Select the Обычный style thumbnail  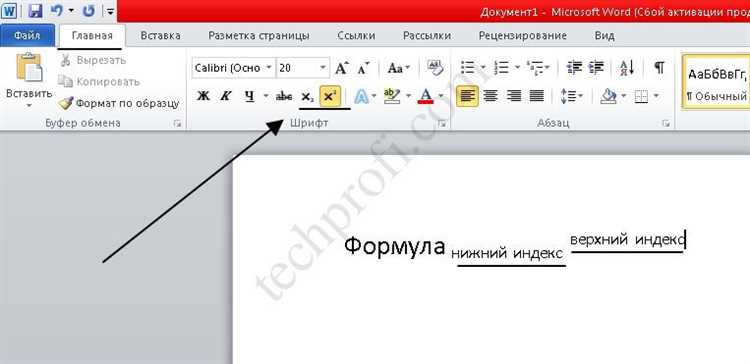(717, 82)
